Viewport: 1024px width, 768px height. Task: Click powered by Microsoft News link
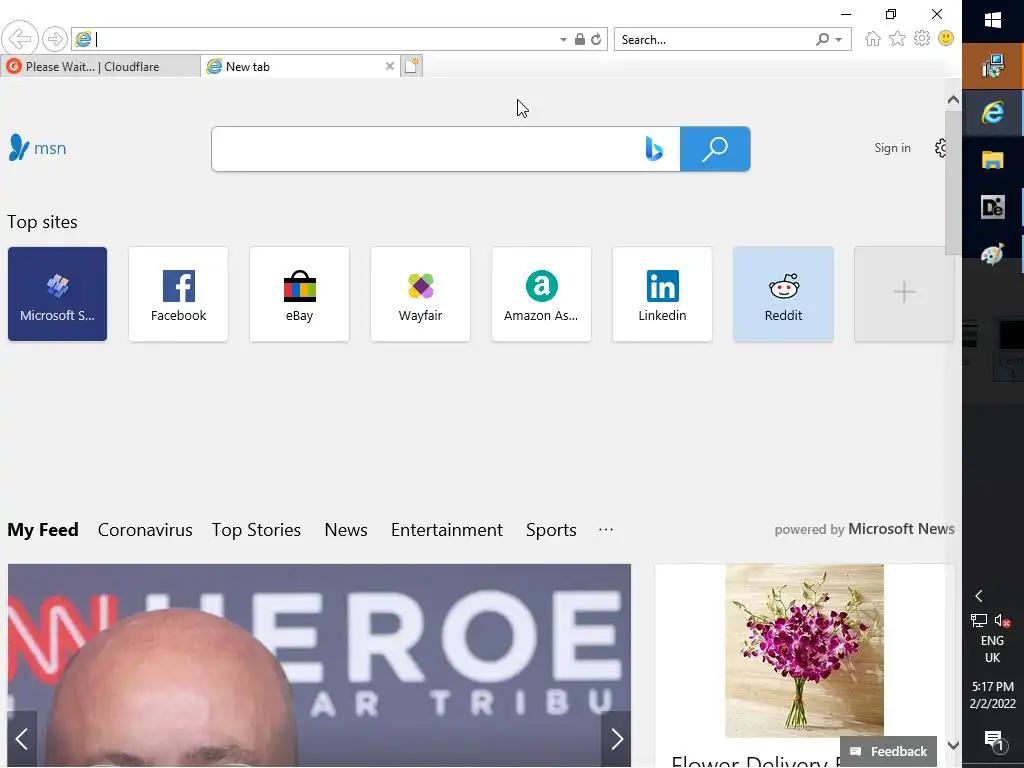[865, 529]
